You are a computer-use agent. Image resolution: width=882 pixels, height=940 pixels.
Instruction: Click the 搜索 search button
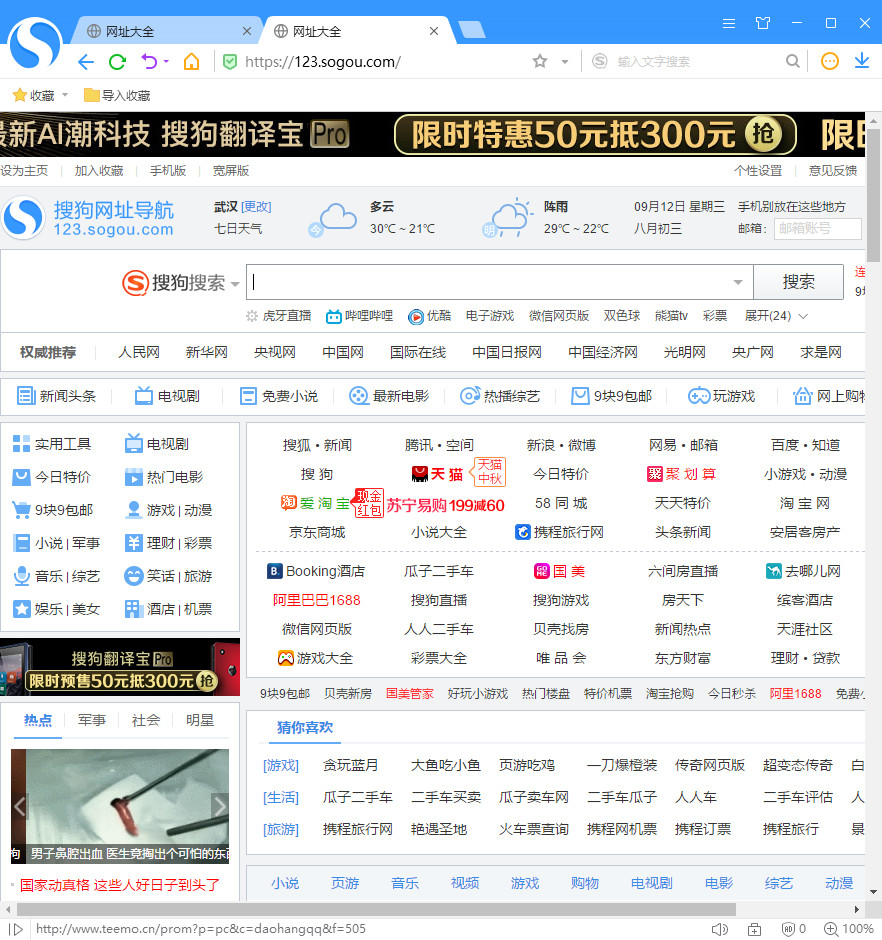799,282
